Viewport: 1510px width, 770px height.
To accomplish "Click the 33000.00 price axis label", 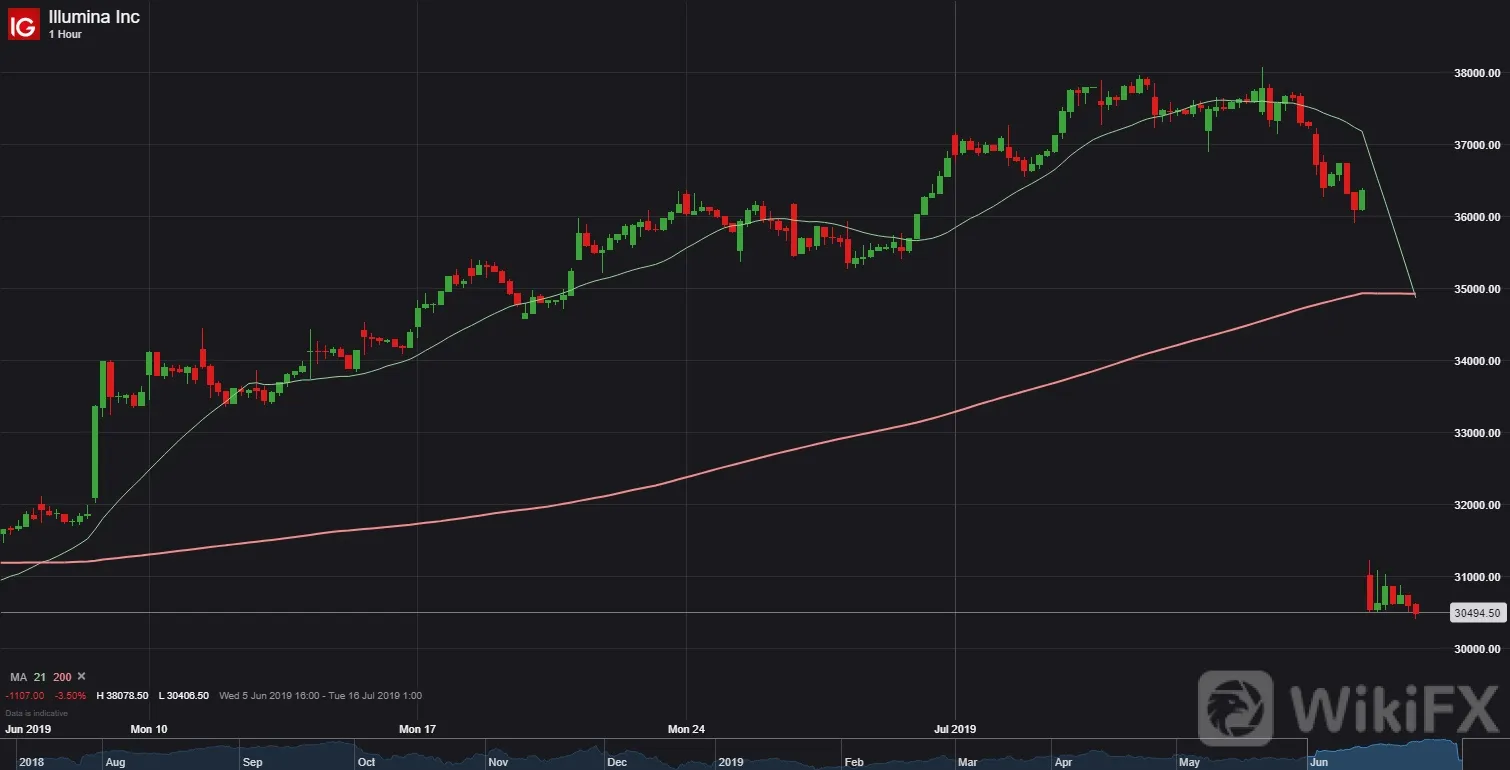I will point(1476,433).
